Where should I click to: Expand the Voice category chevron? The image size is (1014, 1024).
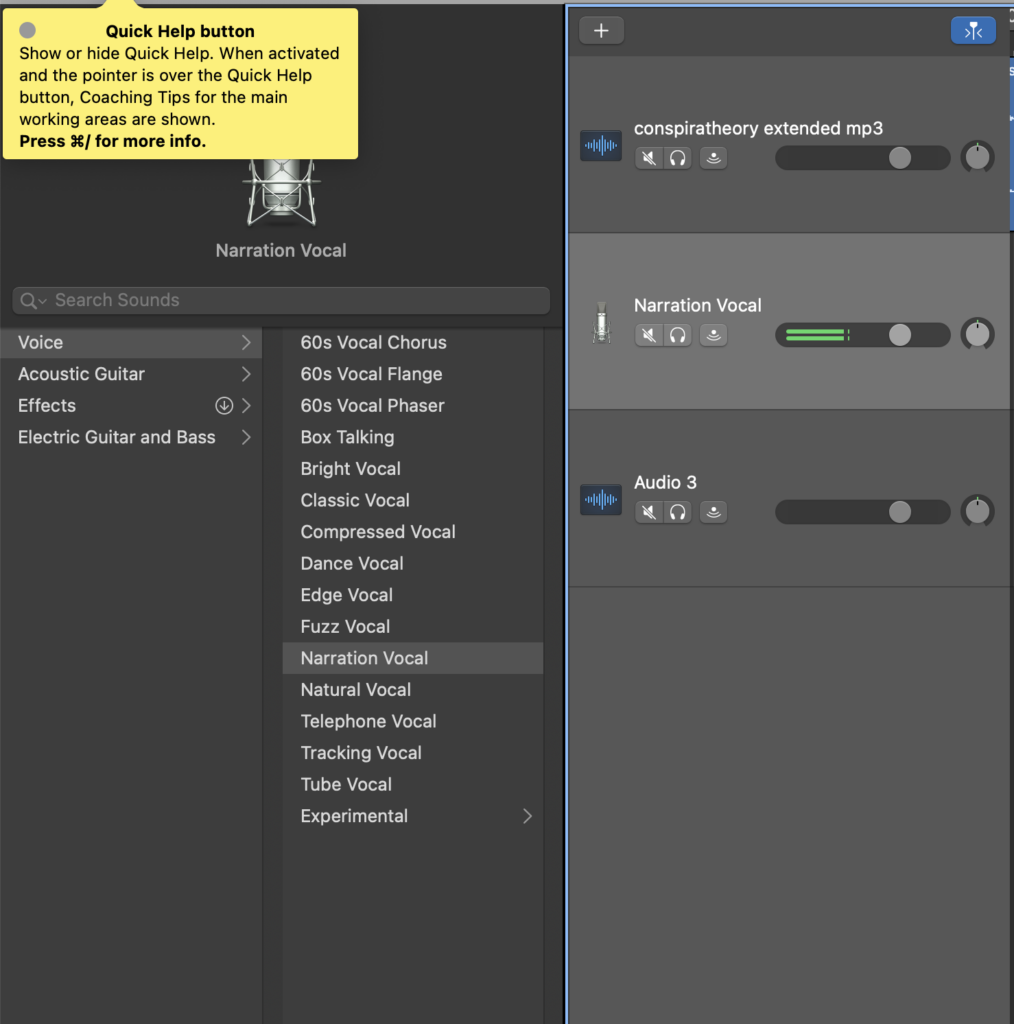point(246,342)
